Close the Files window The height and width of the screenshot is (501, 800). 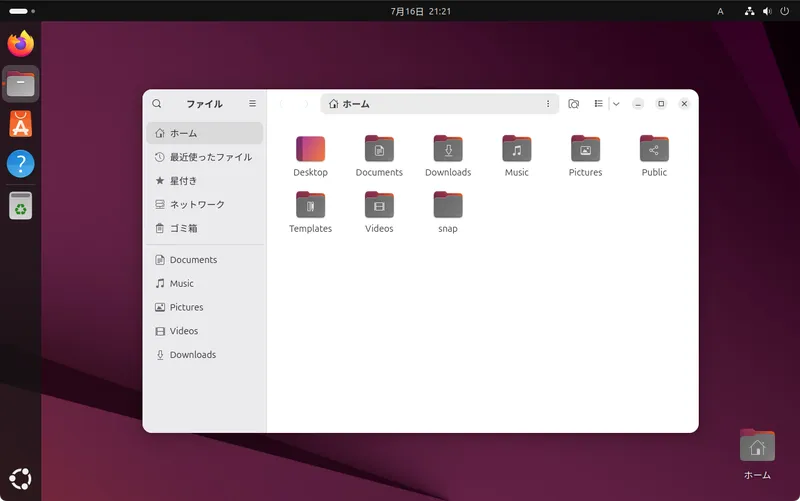tap(684, 104)
